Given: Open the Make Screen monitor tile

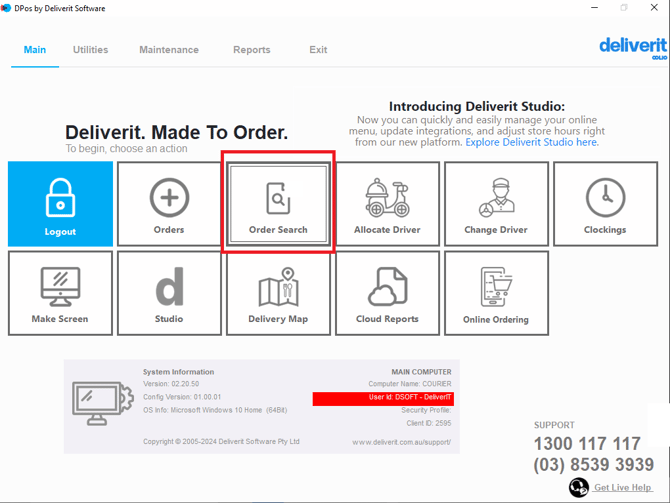Looking at the screenshot, I should click(60, 293).
